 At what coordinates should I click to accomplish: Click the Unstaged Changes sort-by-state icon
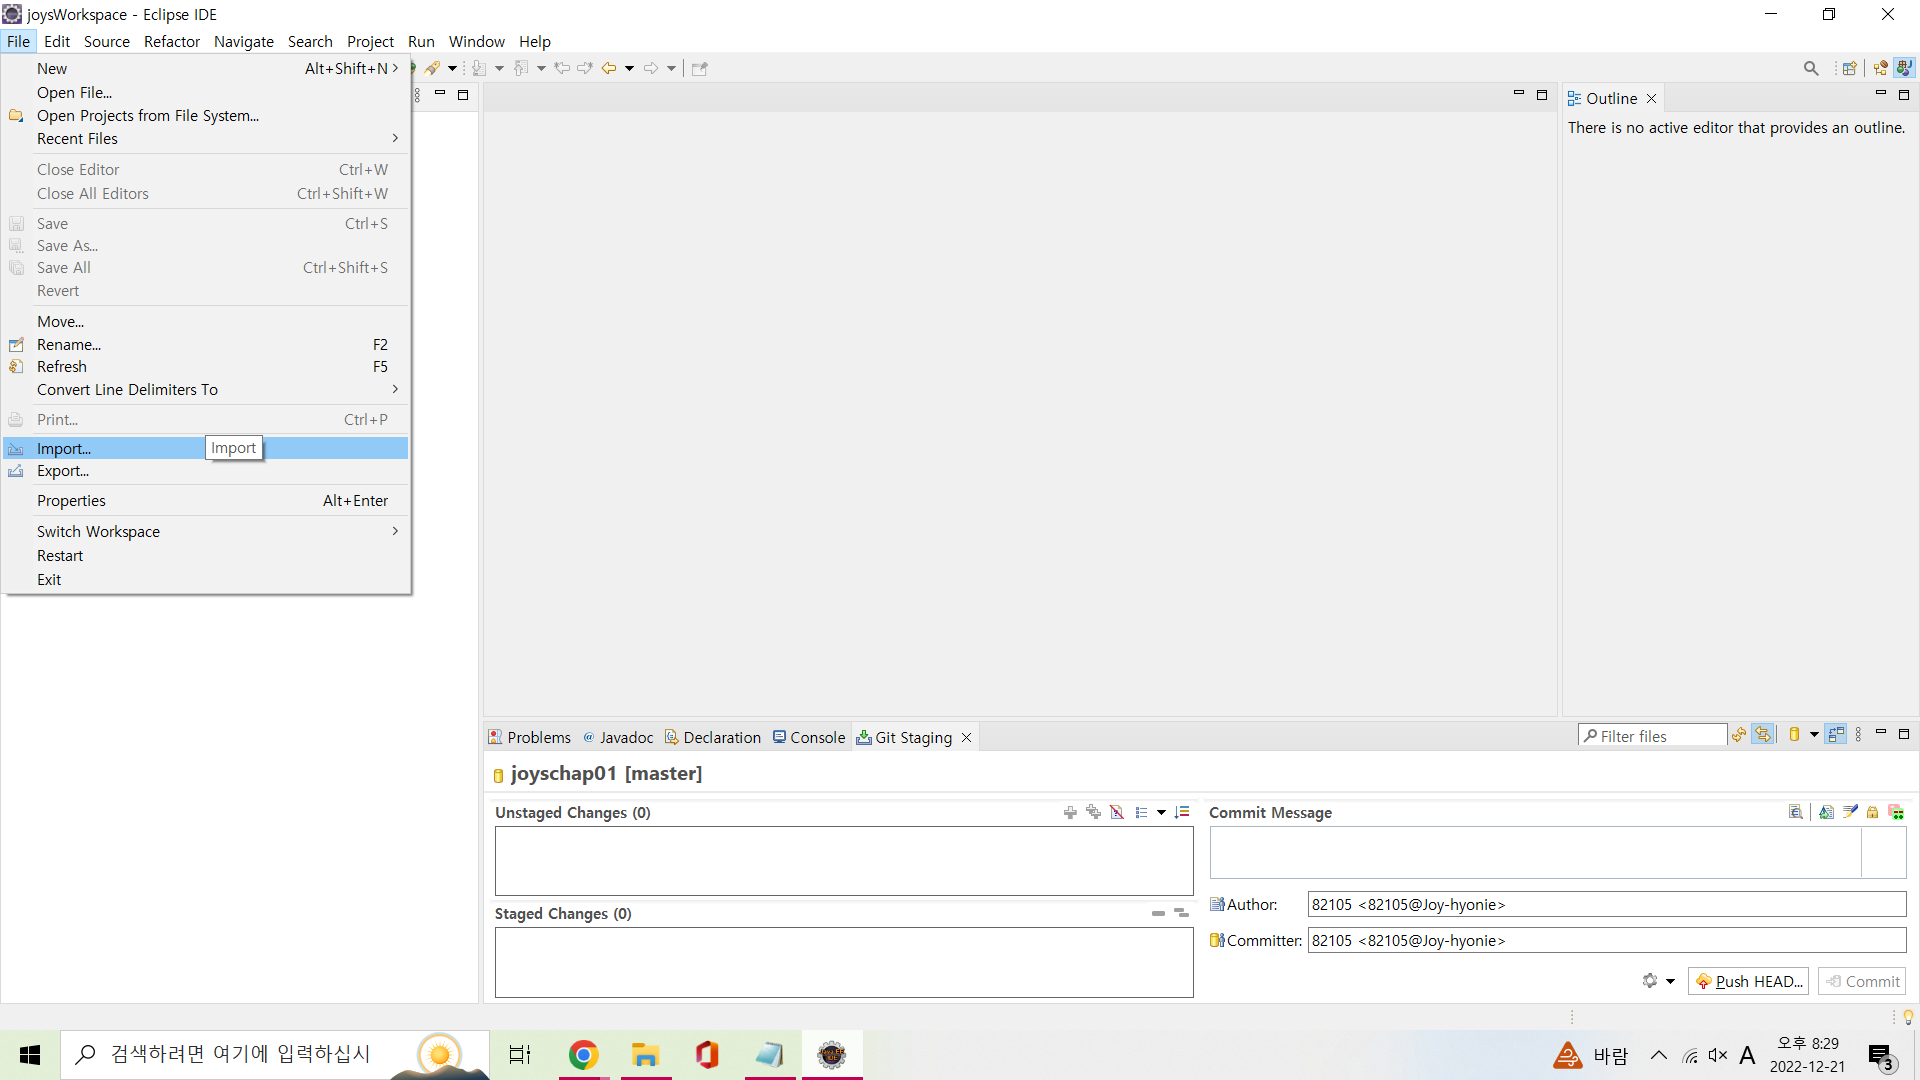1182,812
